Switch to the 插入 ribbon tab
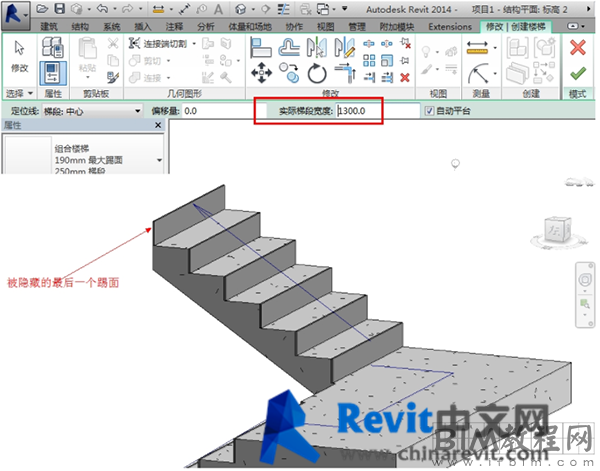 point(142,26)
